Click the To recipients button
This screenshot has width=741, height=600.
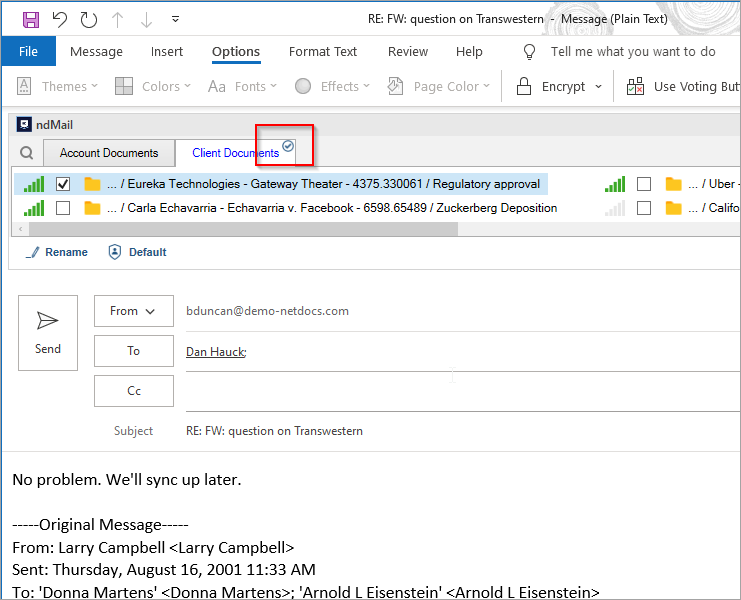coord(133,351)
